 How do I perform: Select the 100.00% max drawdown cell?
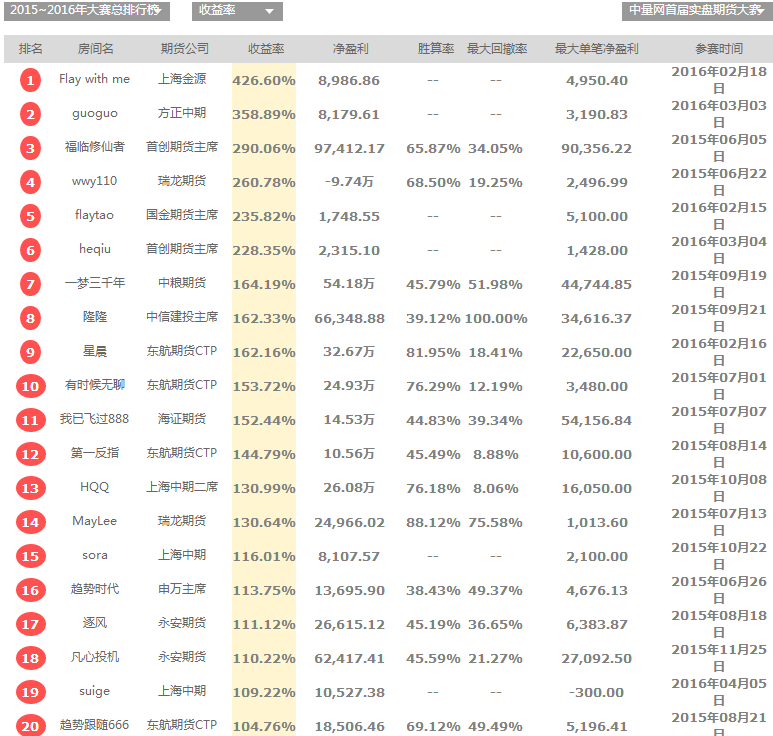(496, 318)
